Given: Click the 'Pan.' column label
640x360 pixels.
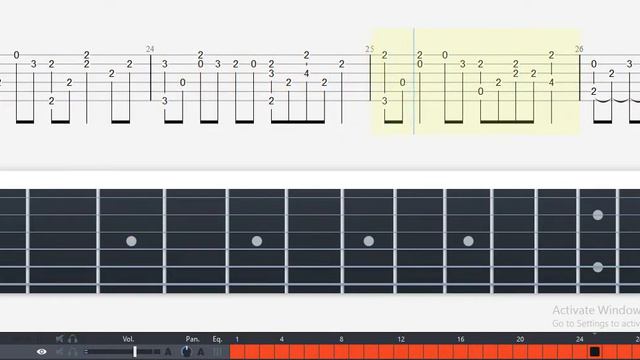Looking at the screenshot, I should (192, 339).
